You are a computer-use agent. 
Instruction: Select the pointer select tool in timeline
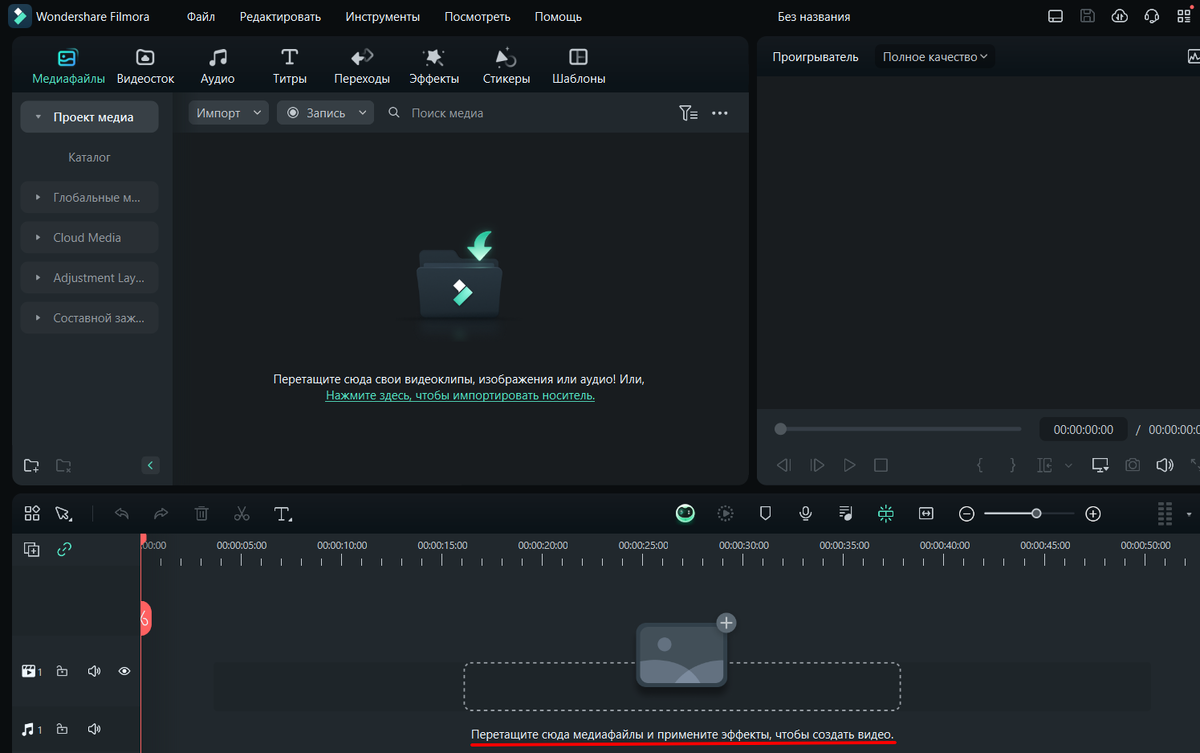[64, 513]
